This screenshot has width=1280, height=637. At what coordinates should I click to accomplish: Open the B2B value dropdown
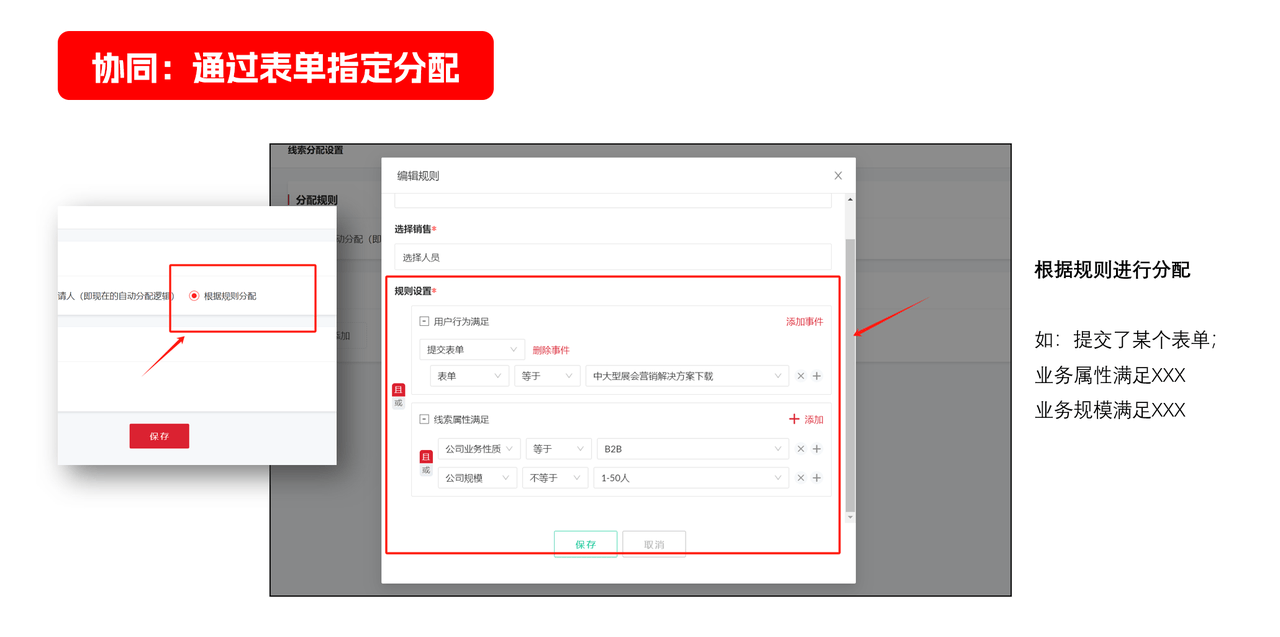click(691, 448)
